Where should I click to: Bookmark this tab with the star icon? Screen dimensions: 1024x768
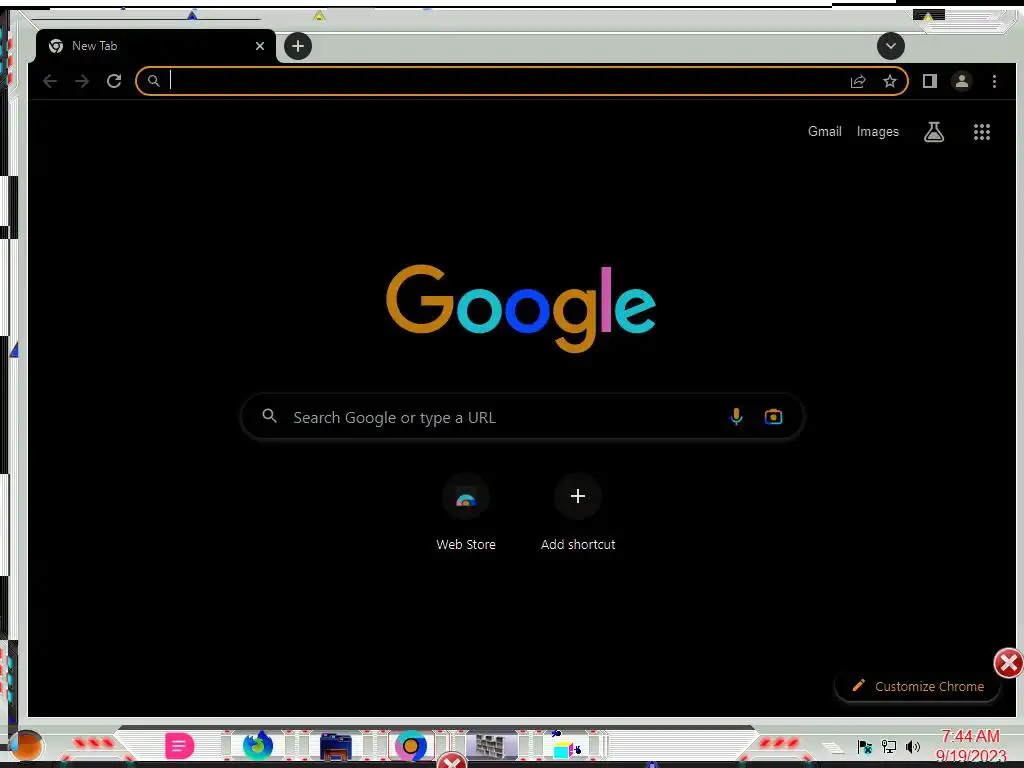(x=889, y=81)
